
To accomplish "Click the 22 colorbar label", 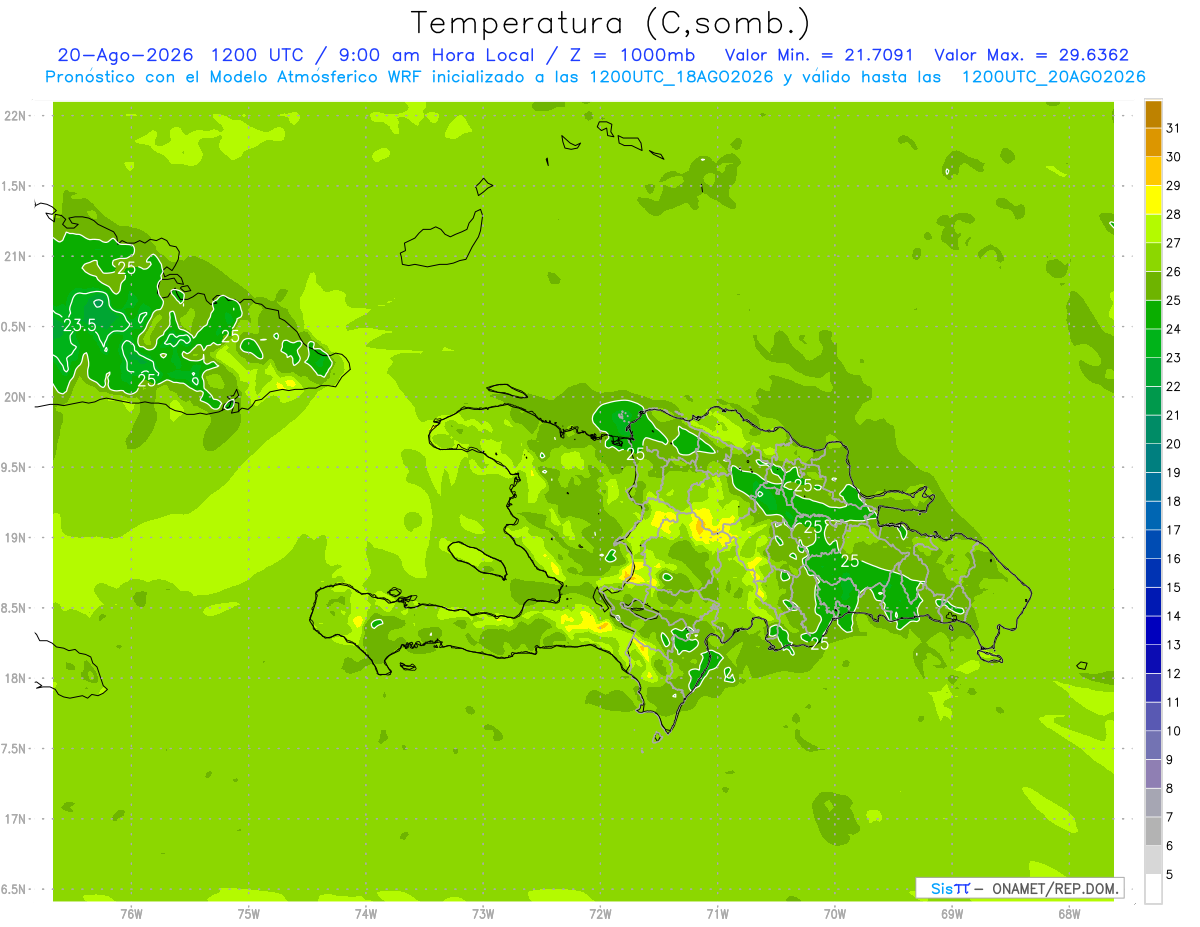I will tap(1173, 386).
